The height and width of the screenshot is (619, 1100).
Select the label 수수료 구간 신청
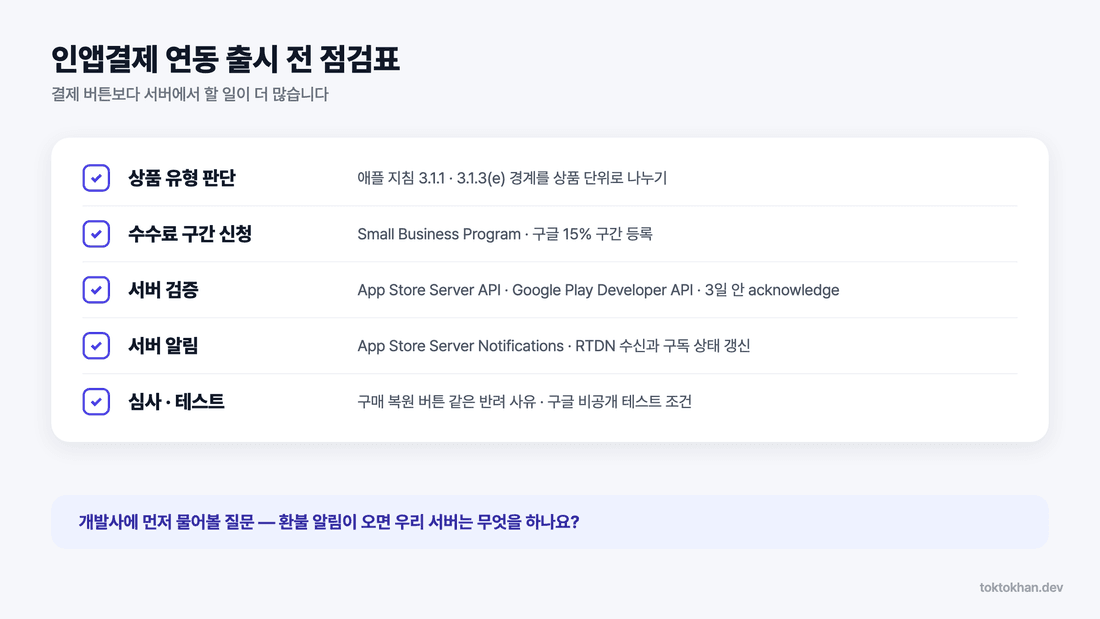190,234
